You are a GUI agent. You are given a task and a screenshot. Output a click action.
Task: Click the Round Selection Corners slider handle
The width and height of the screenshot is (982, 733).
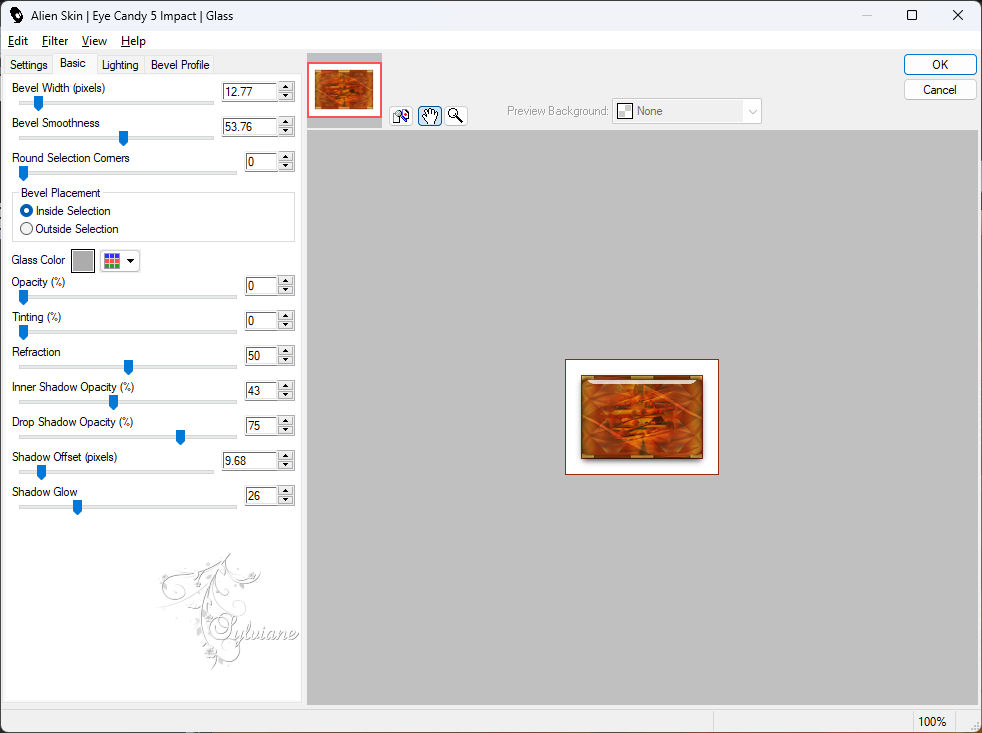[x=23, y=173]
